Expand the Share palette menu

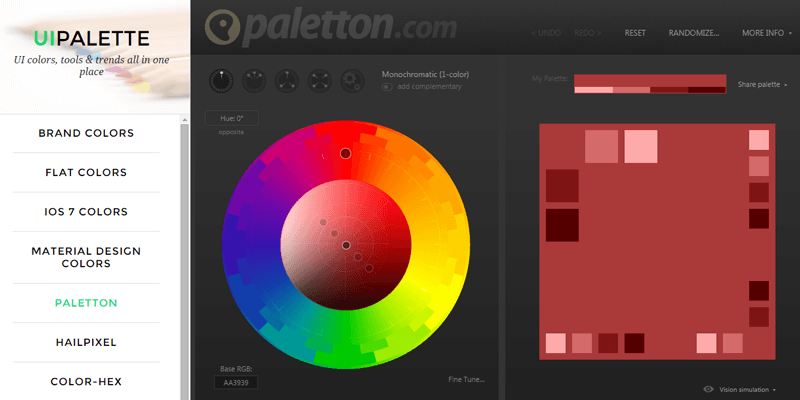pos(762,85)
